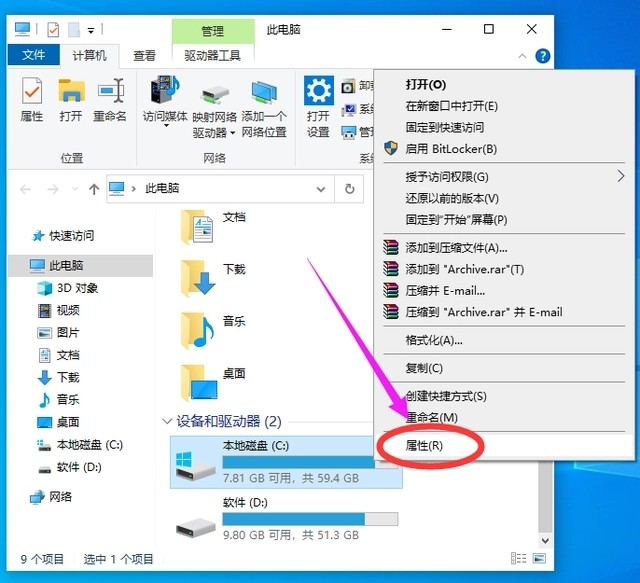
Task: Switch to details view icon in status bar
Action: 518,558
